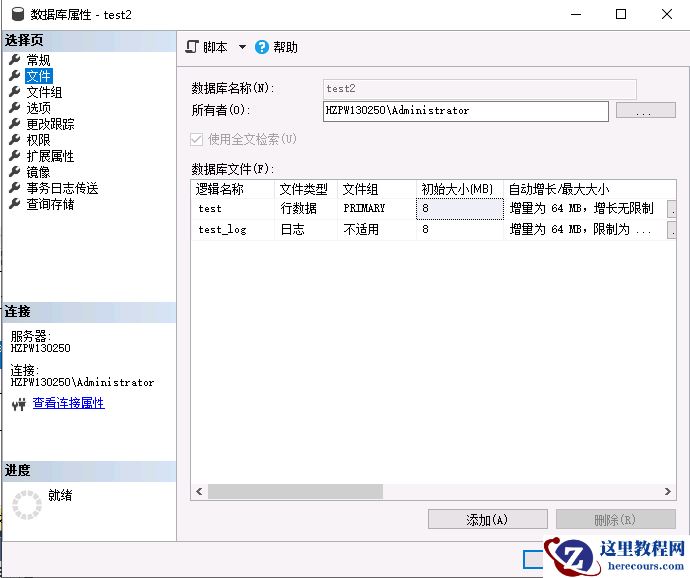The height and width of the screenshot is (578, 690).
Task: Click the 脚本 toolbar button
Action: pos(207,47)
